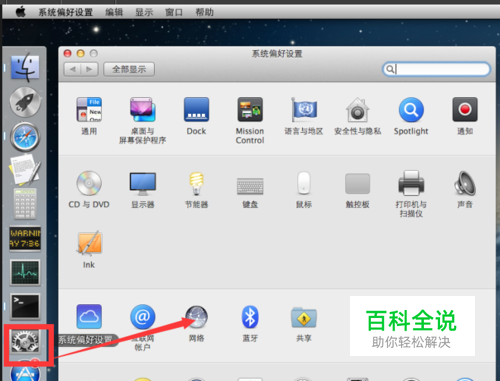Open 声音 (Sound) preferences
The width and height of the screenshot is (500, 381).
click(465, 183)
